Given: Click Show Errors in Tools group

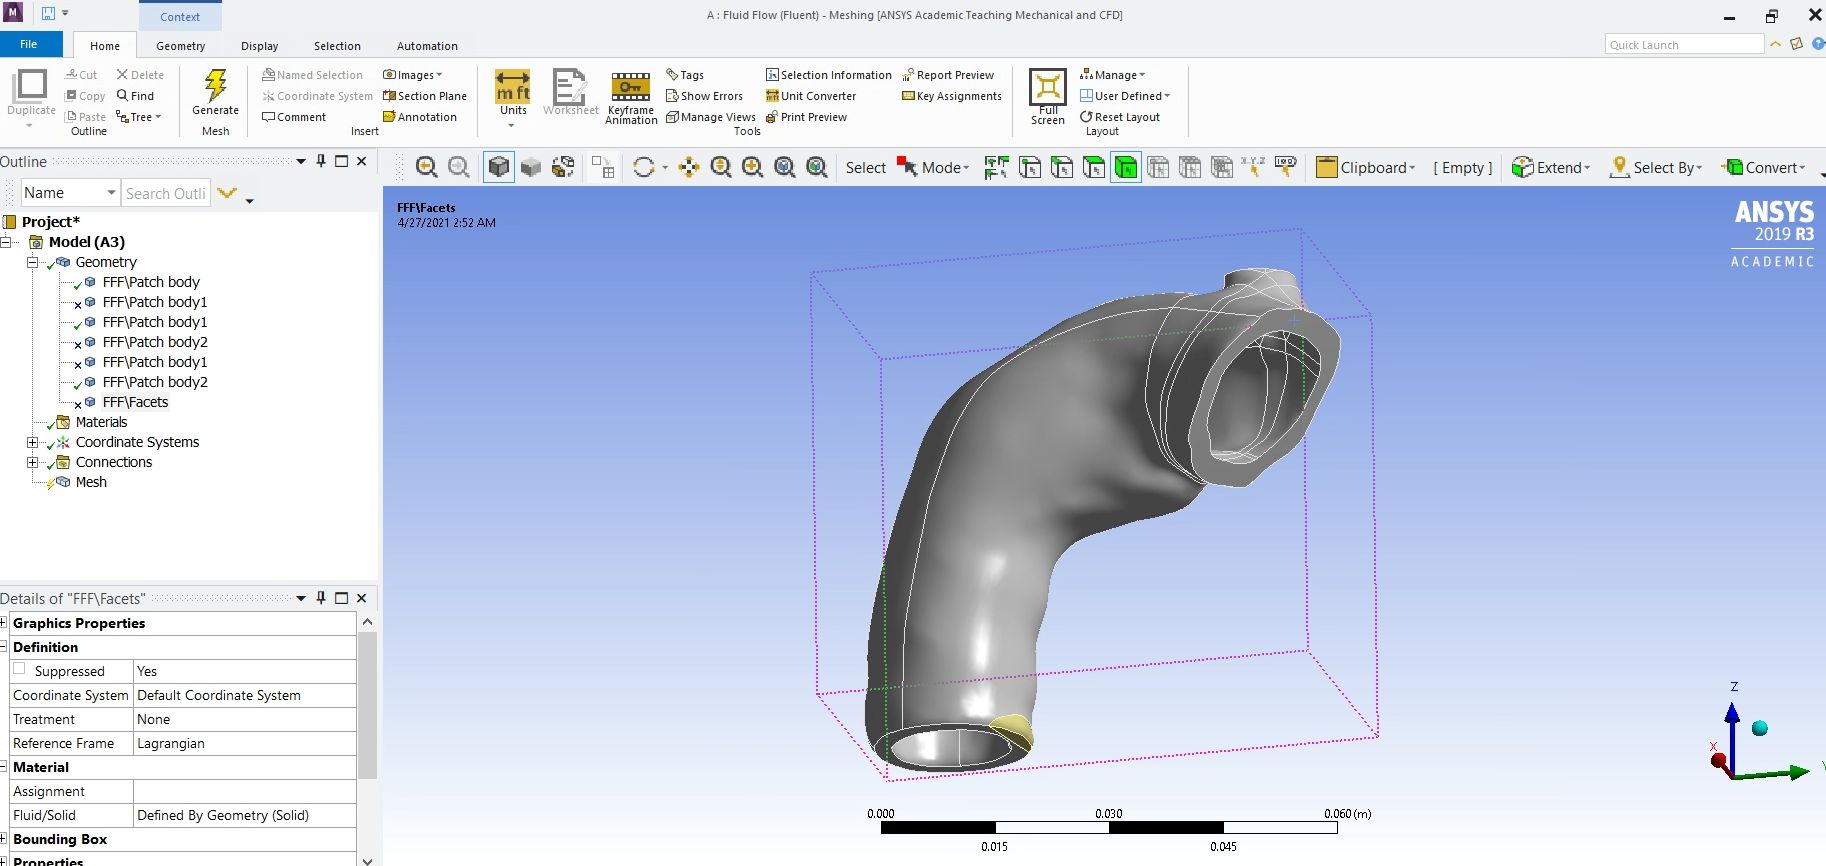Looking at the screenshot, I should [x=705, y=96].
